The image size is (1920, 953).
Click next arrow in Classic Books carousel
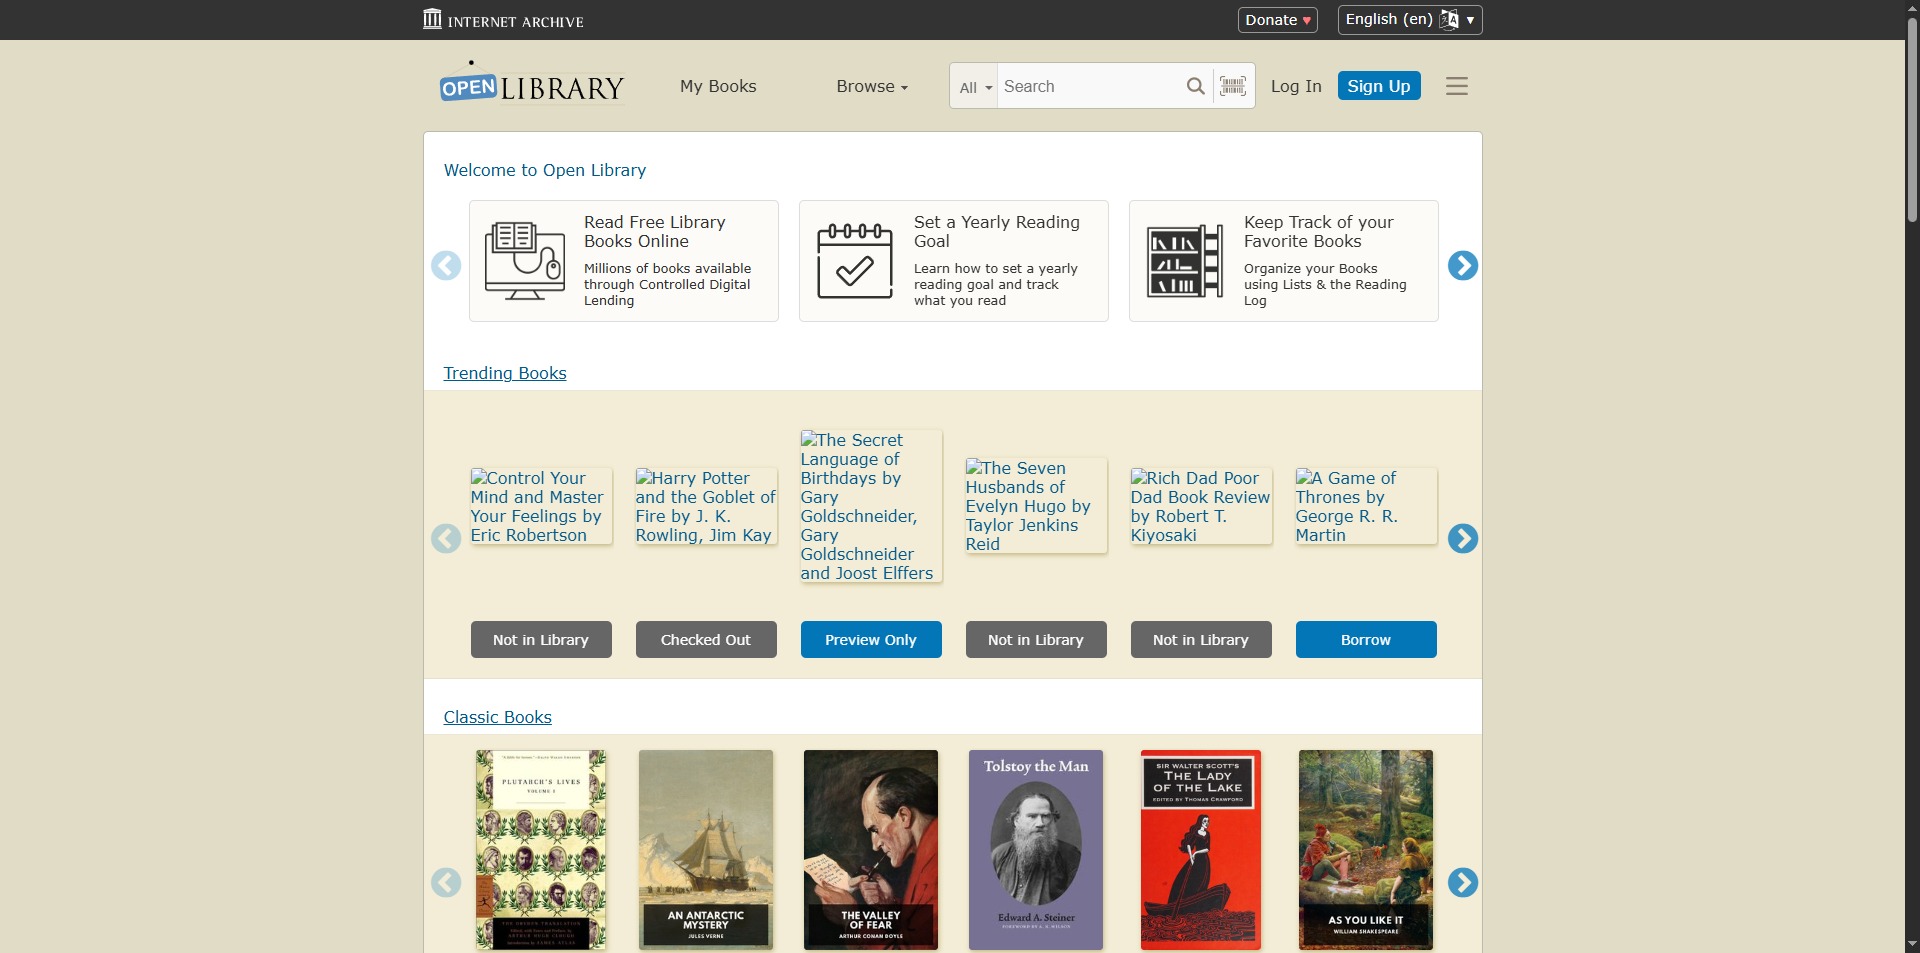[x=1463, y=883]
